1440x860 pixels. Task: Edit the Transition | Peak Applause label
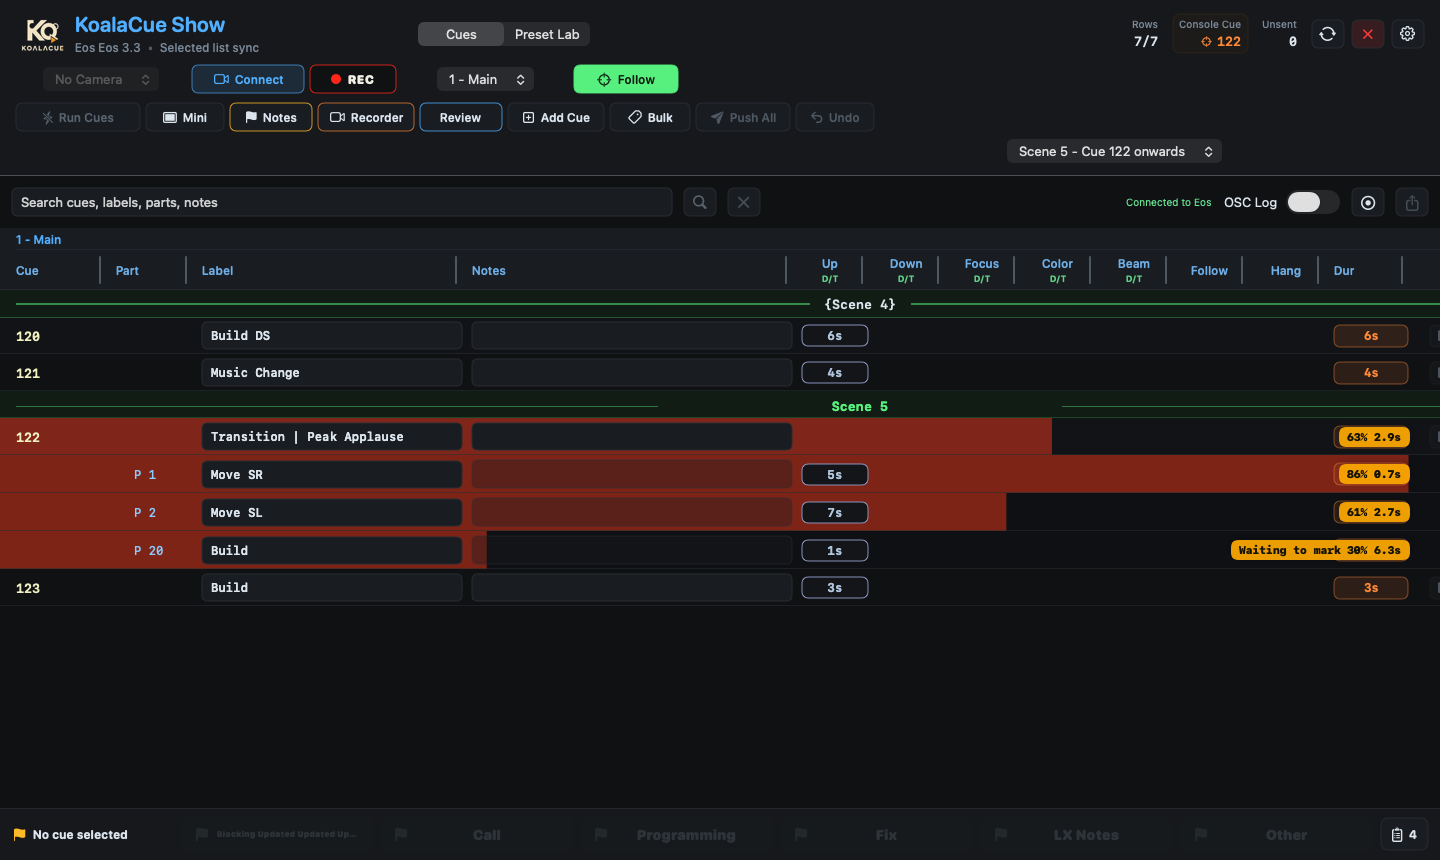pos(332,437)
